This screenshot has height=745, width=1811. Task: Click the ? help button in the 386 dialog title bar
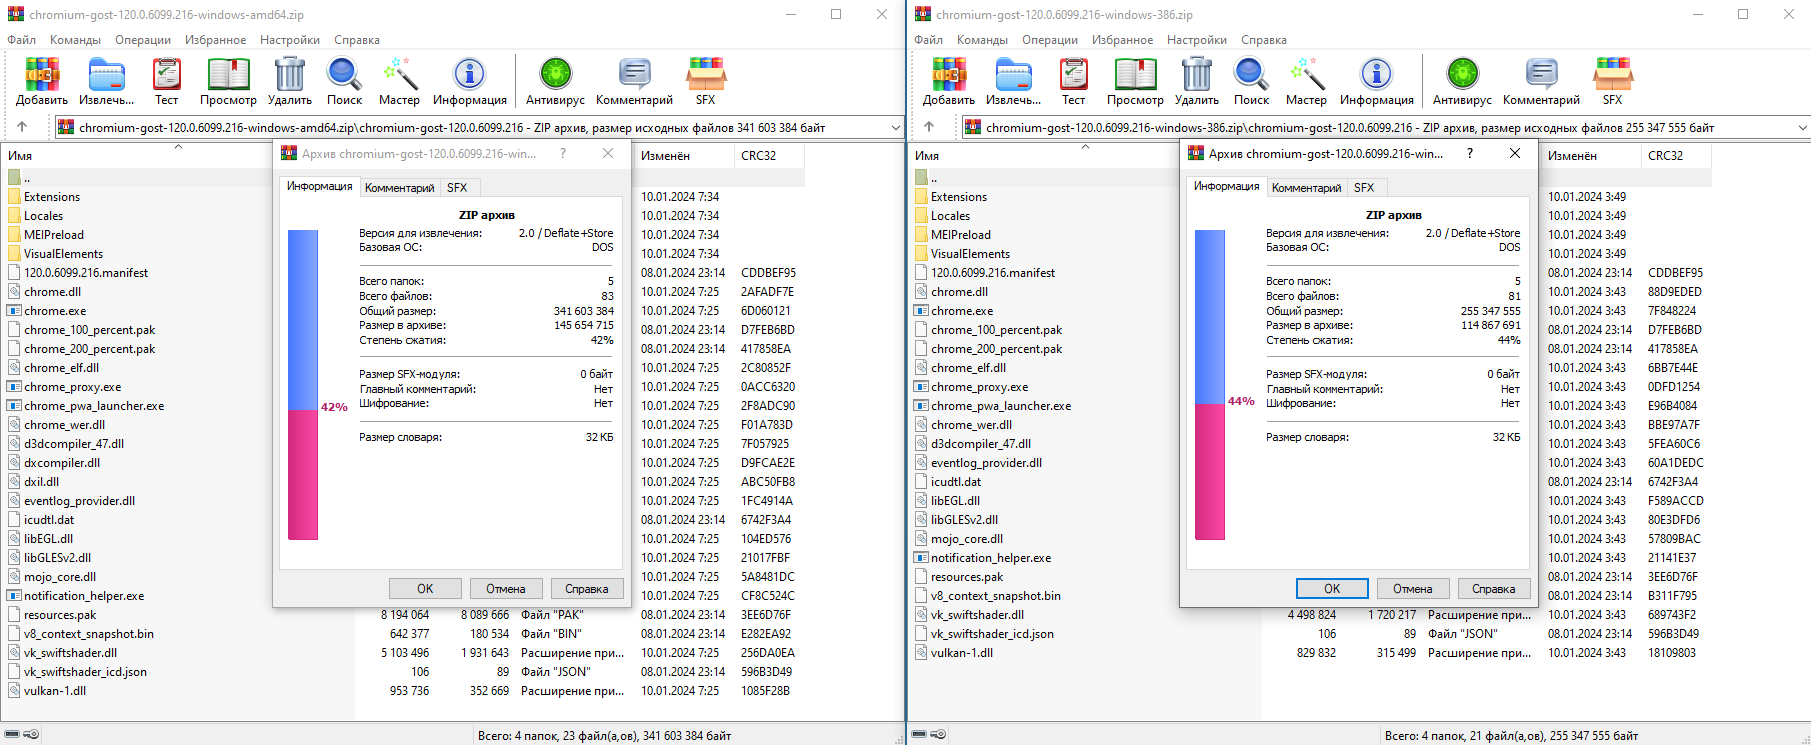1469,153
